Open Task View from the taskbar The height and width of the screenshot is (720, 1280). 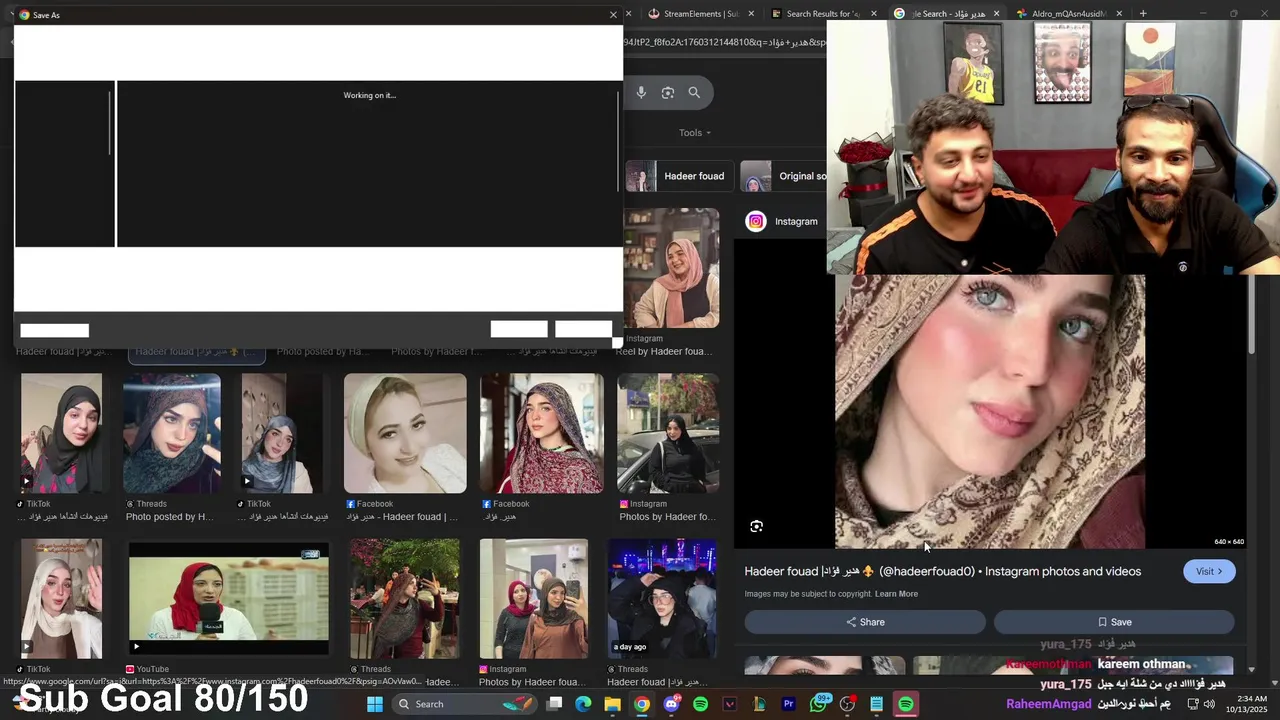(x=555, y=704)
